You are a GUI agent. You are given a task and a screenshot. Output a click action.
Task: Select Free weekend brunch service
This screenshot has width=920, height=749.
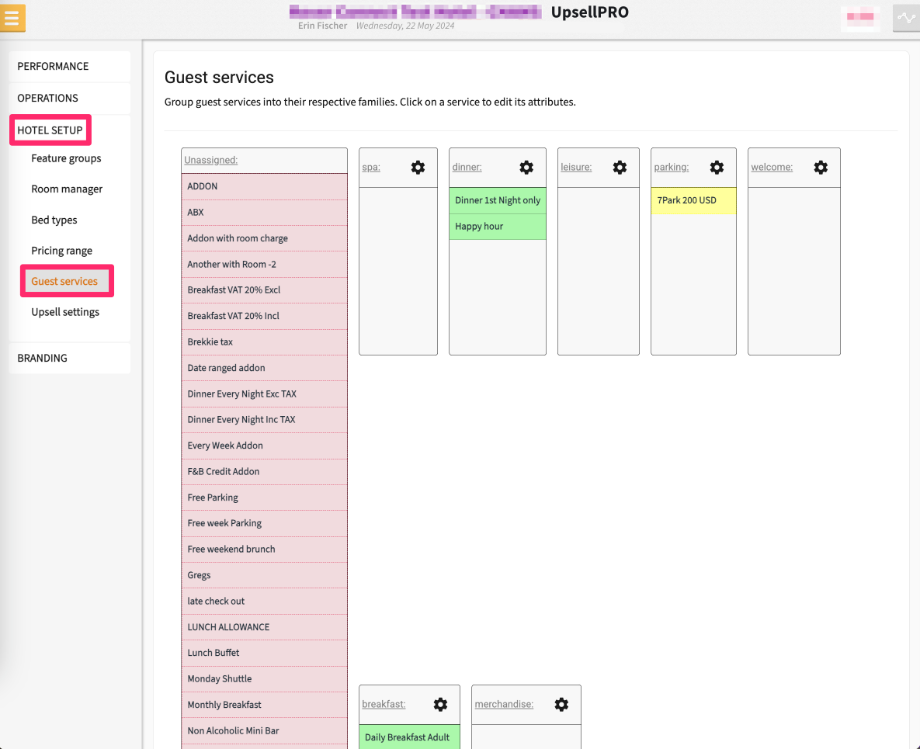tap(265, 549)
